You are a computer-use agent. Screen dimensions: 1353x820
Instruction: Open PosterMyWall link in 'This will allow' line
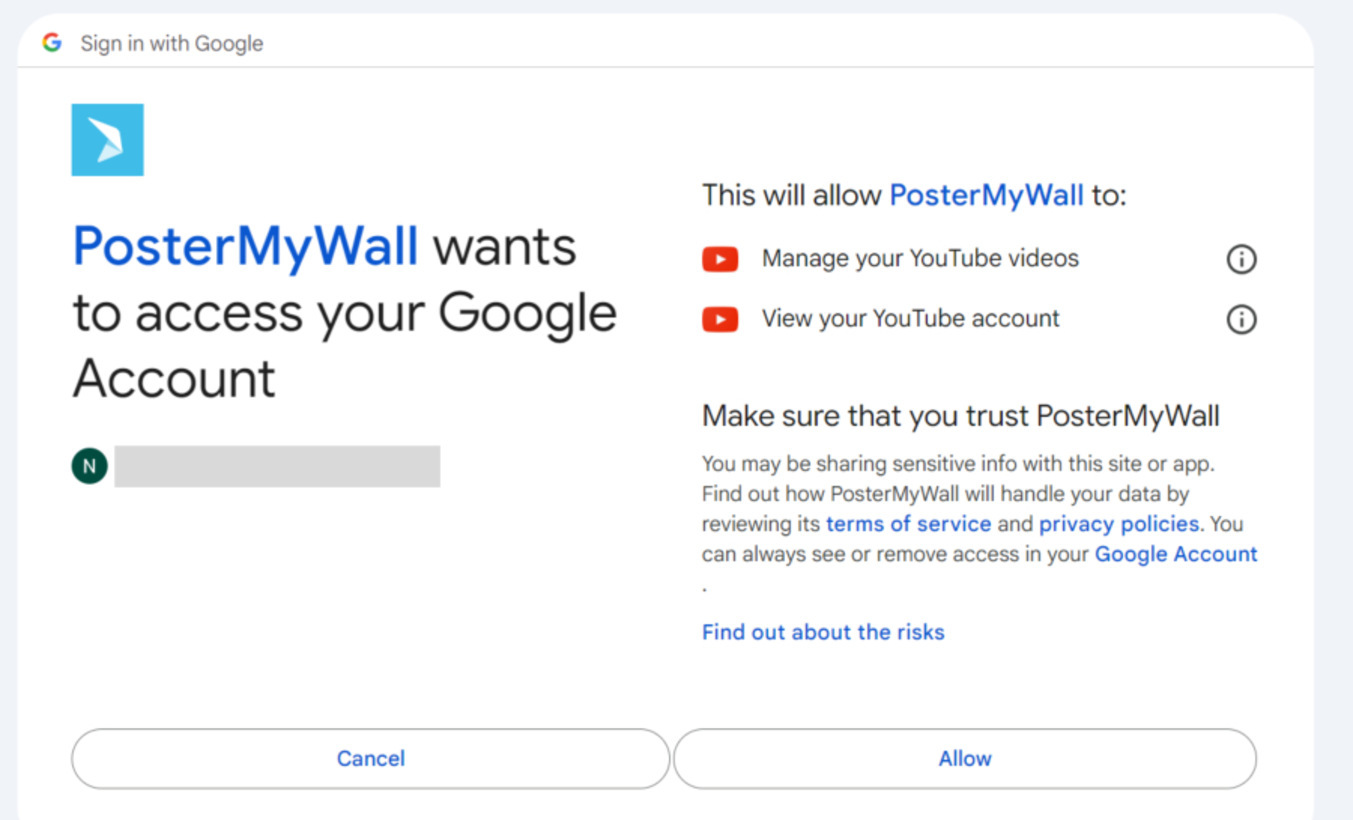(x=986, y=195)
